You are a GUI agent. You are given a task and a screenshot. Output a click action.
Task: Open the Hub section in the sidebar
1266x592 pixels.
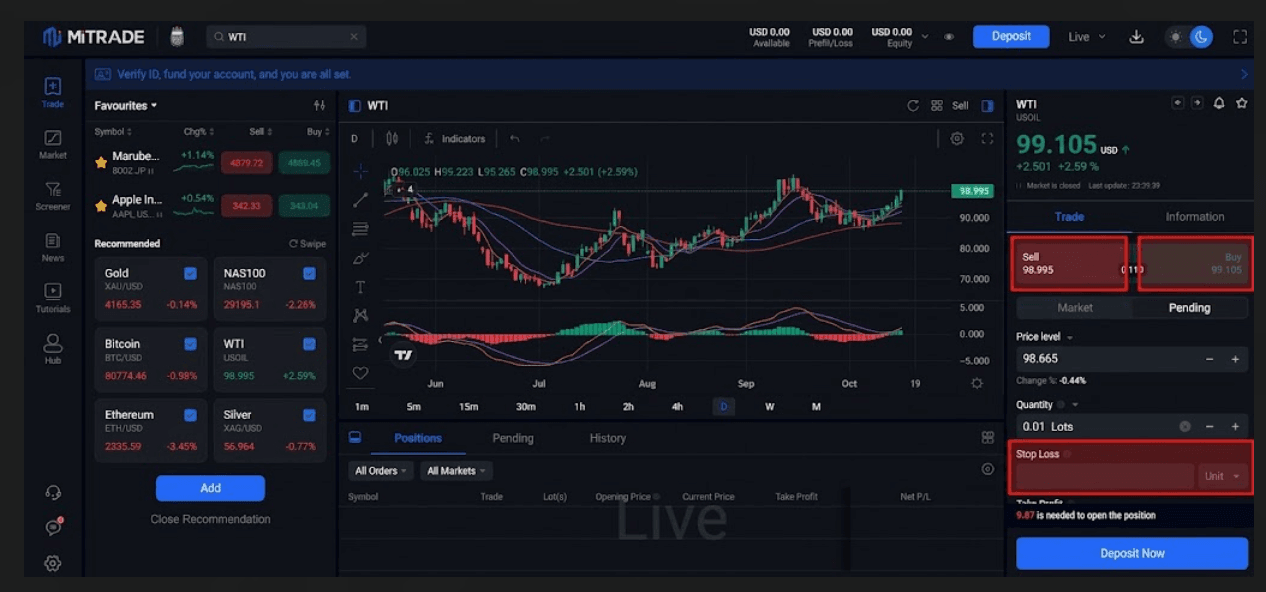(x=53, y=348)
